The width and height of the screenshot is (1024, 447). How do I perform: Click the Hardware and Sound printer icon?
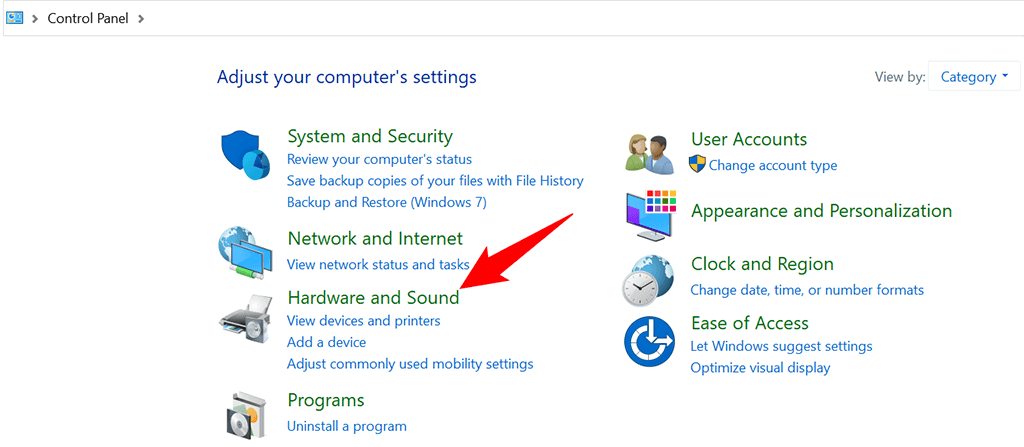[x=245, y=318]
